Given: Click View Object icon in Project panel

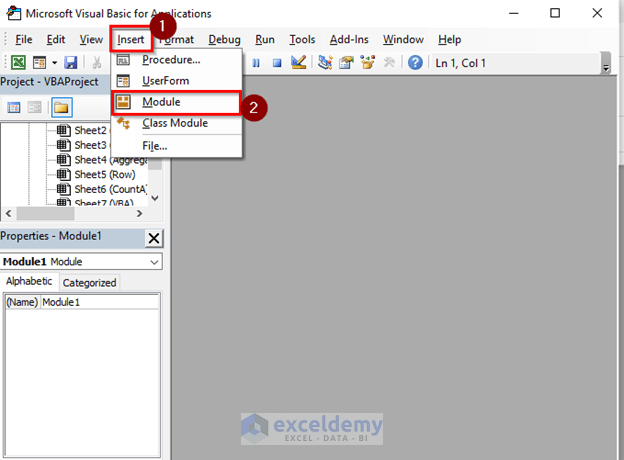Looking at the screenshot, I should click(35, 107).
